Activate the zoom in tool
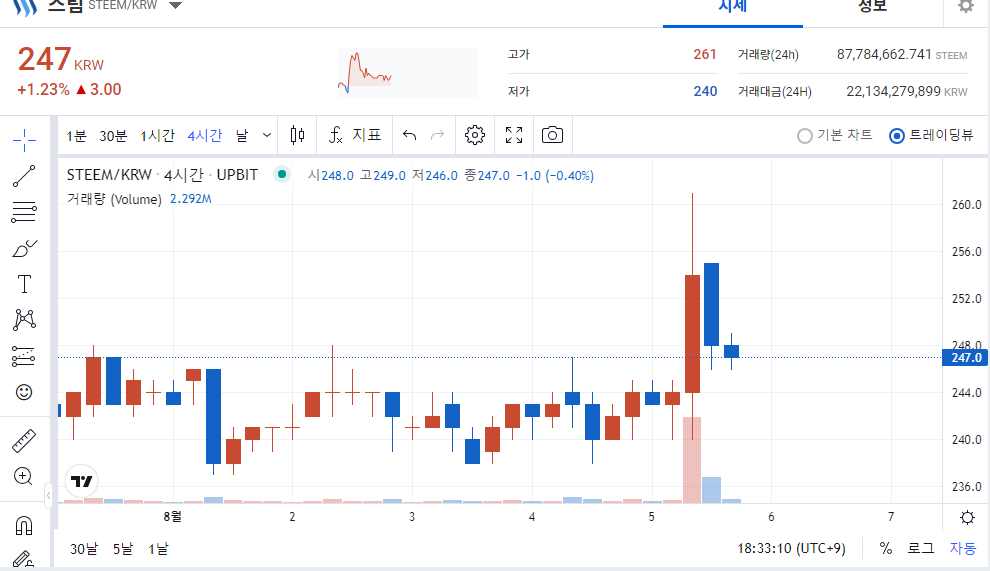The height and width of the screenshot is (571, 990). pyautogui.click(x=23, y=476)
